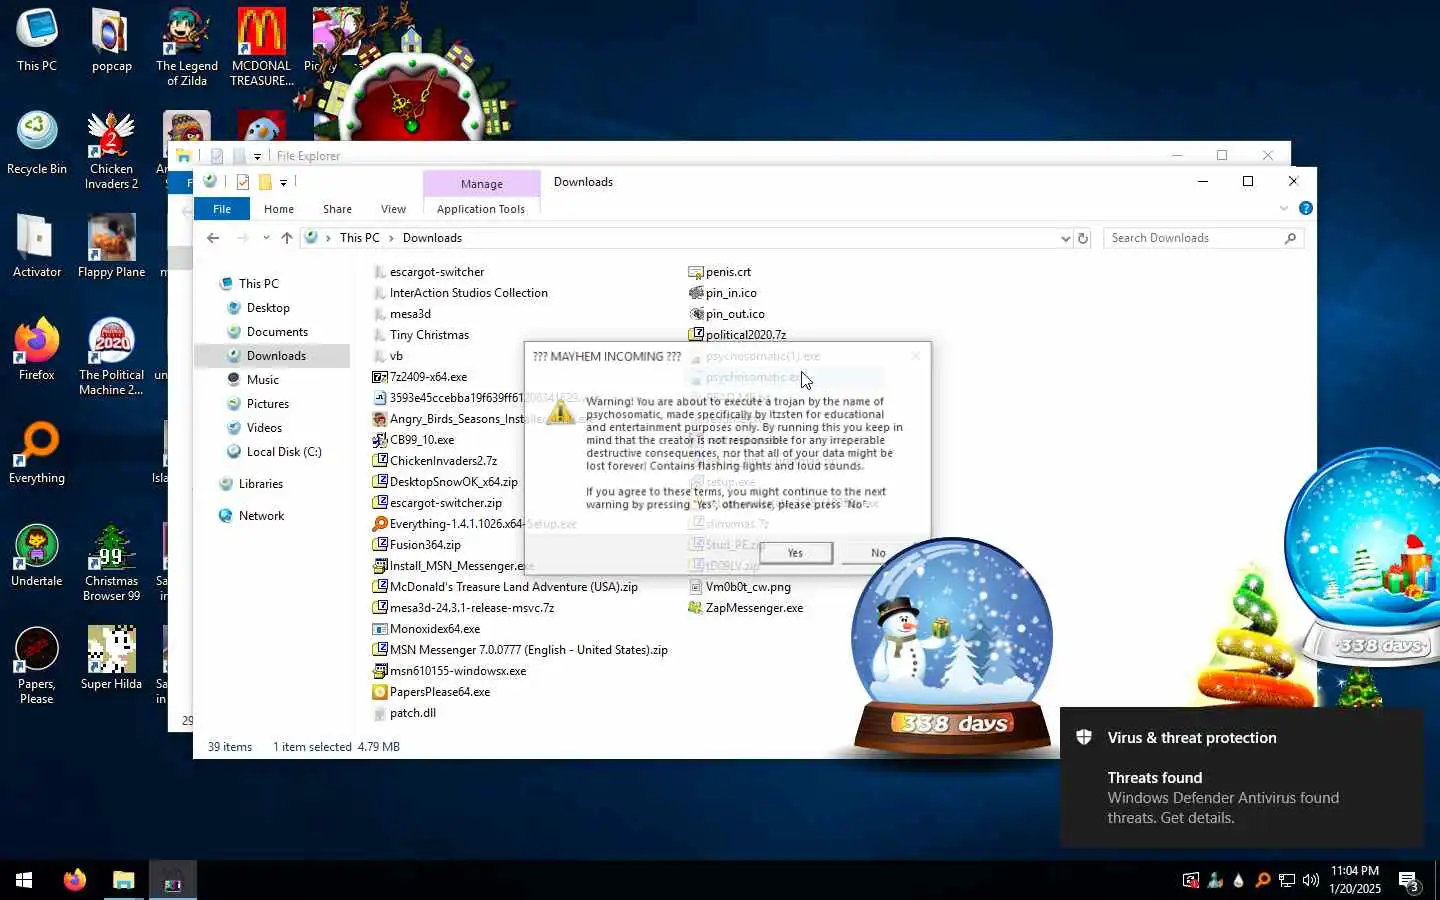Image resolution: width=1440 pixels, height=900 pixels.
Task: Click the Search Downloads field
Action: tap(1203, 238)
